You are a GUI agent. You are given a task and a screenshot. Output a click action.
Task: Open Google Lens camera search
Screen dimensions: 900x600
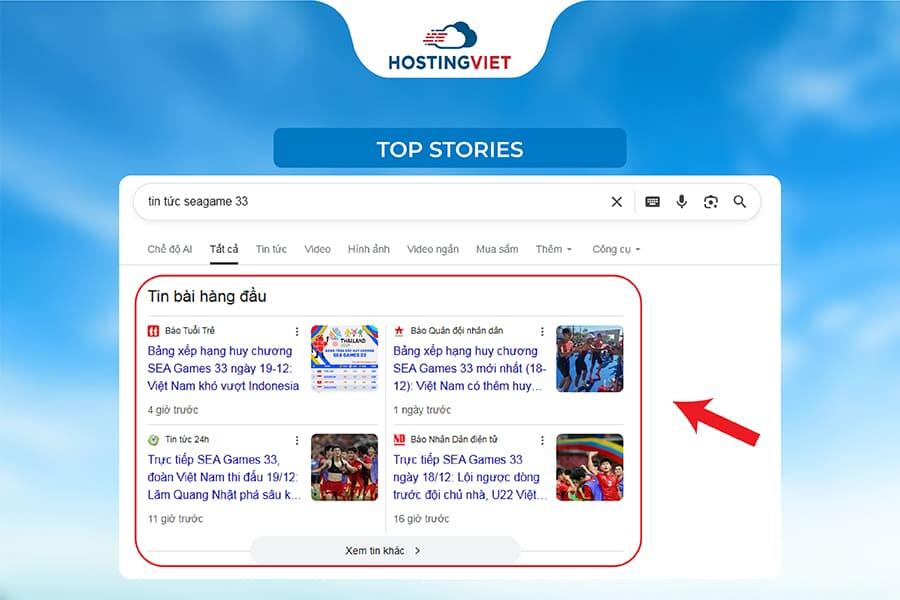point(710,202)
